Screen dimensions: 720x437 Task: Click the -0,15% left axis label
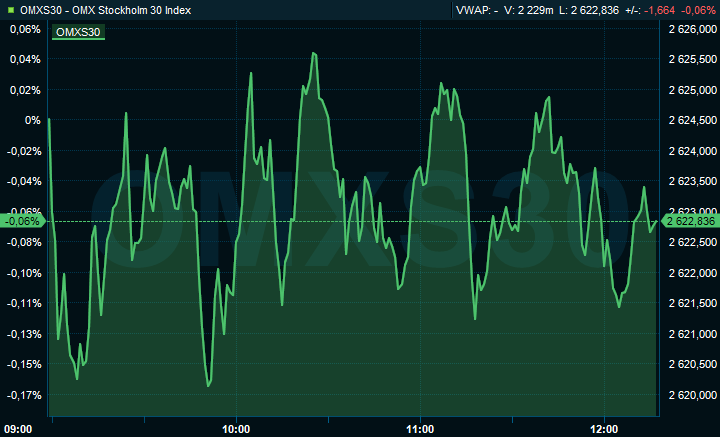24,364
